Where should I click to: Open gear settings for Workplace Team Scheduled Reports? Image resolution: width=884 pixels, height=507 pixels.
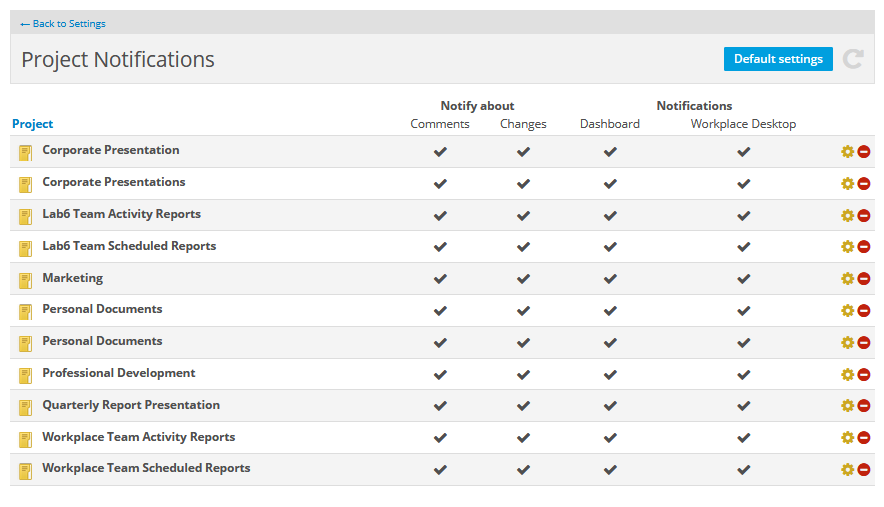847,470
